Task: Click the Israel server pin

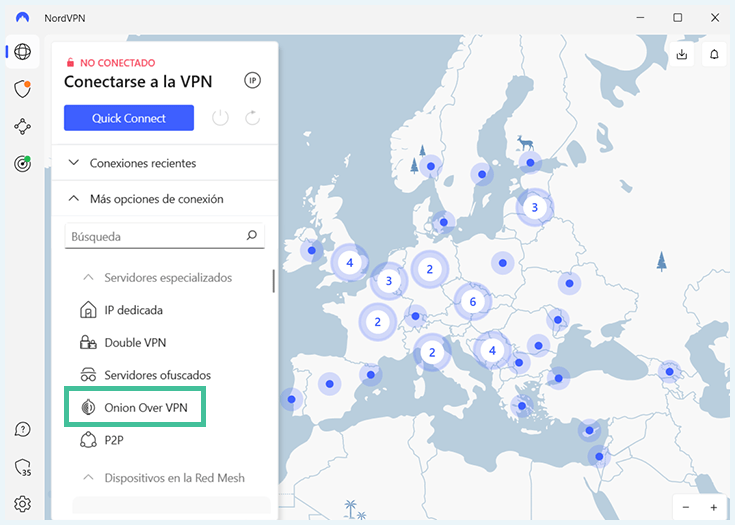Action: [x=599, y=456]
